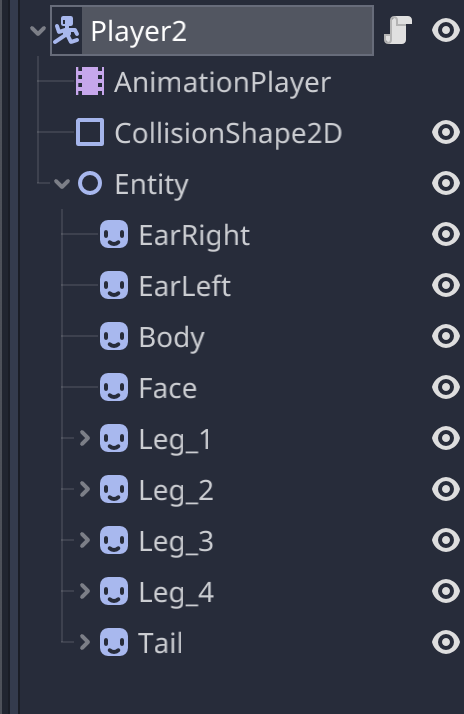Select the AnimationPlayer node
Image resolution: width=464 pixels, height=714 pixels.
click(222, 82)
